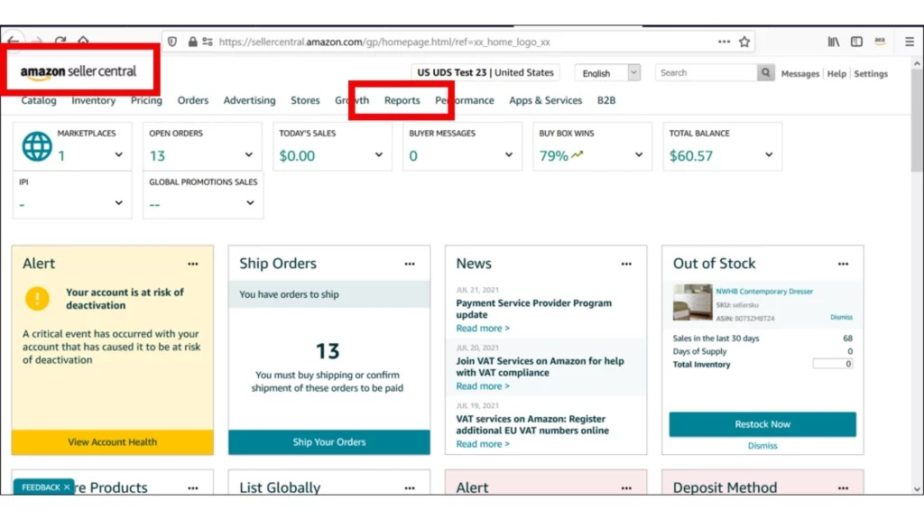924x520 pixels.
Task: Expand the Today's Sales dropdown
Action: point(379,154)
